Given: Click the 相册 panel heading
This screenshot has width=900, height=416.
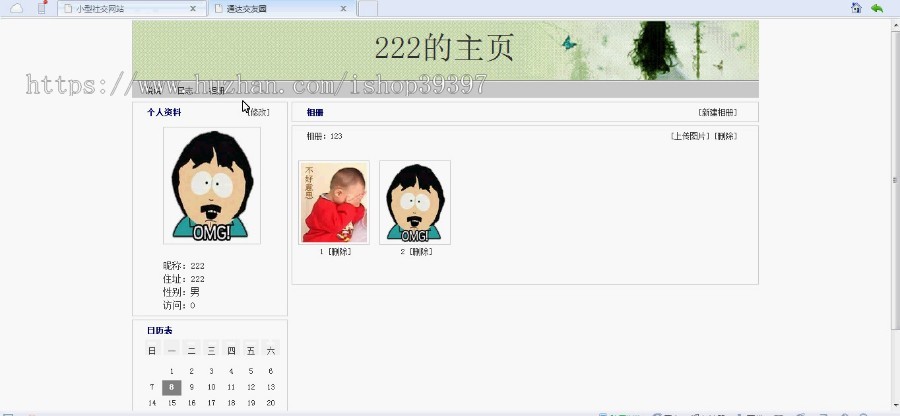Looking at the screenshot, I should [315, 112].
